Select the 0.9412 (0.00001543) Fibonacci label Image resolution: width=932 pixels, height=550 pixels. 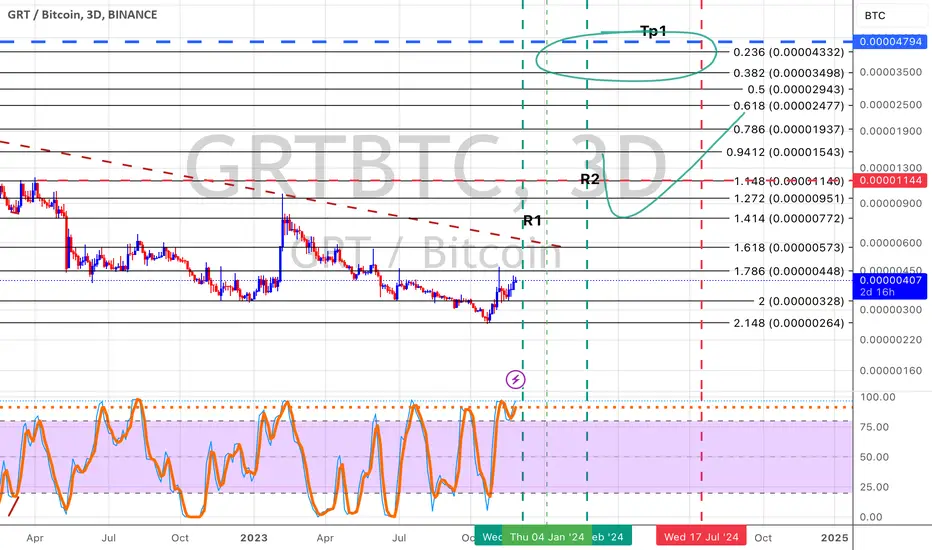tap(785, 152)
